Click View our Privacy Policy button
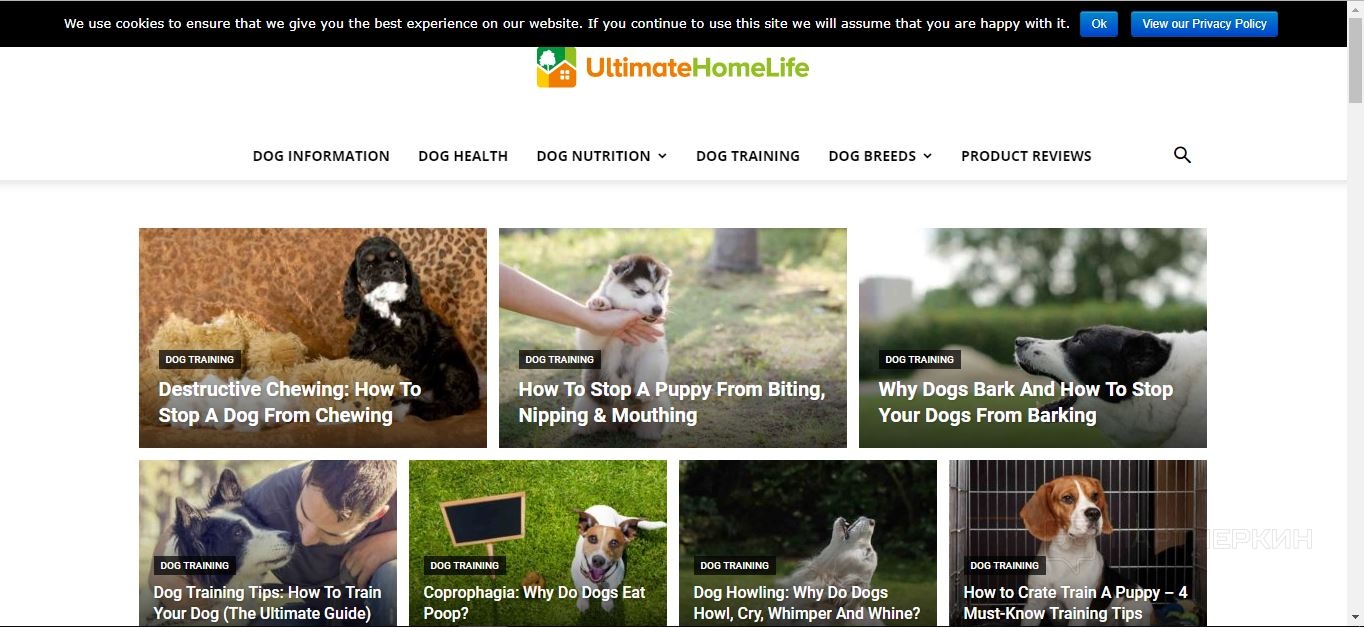 point(1204,24)
